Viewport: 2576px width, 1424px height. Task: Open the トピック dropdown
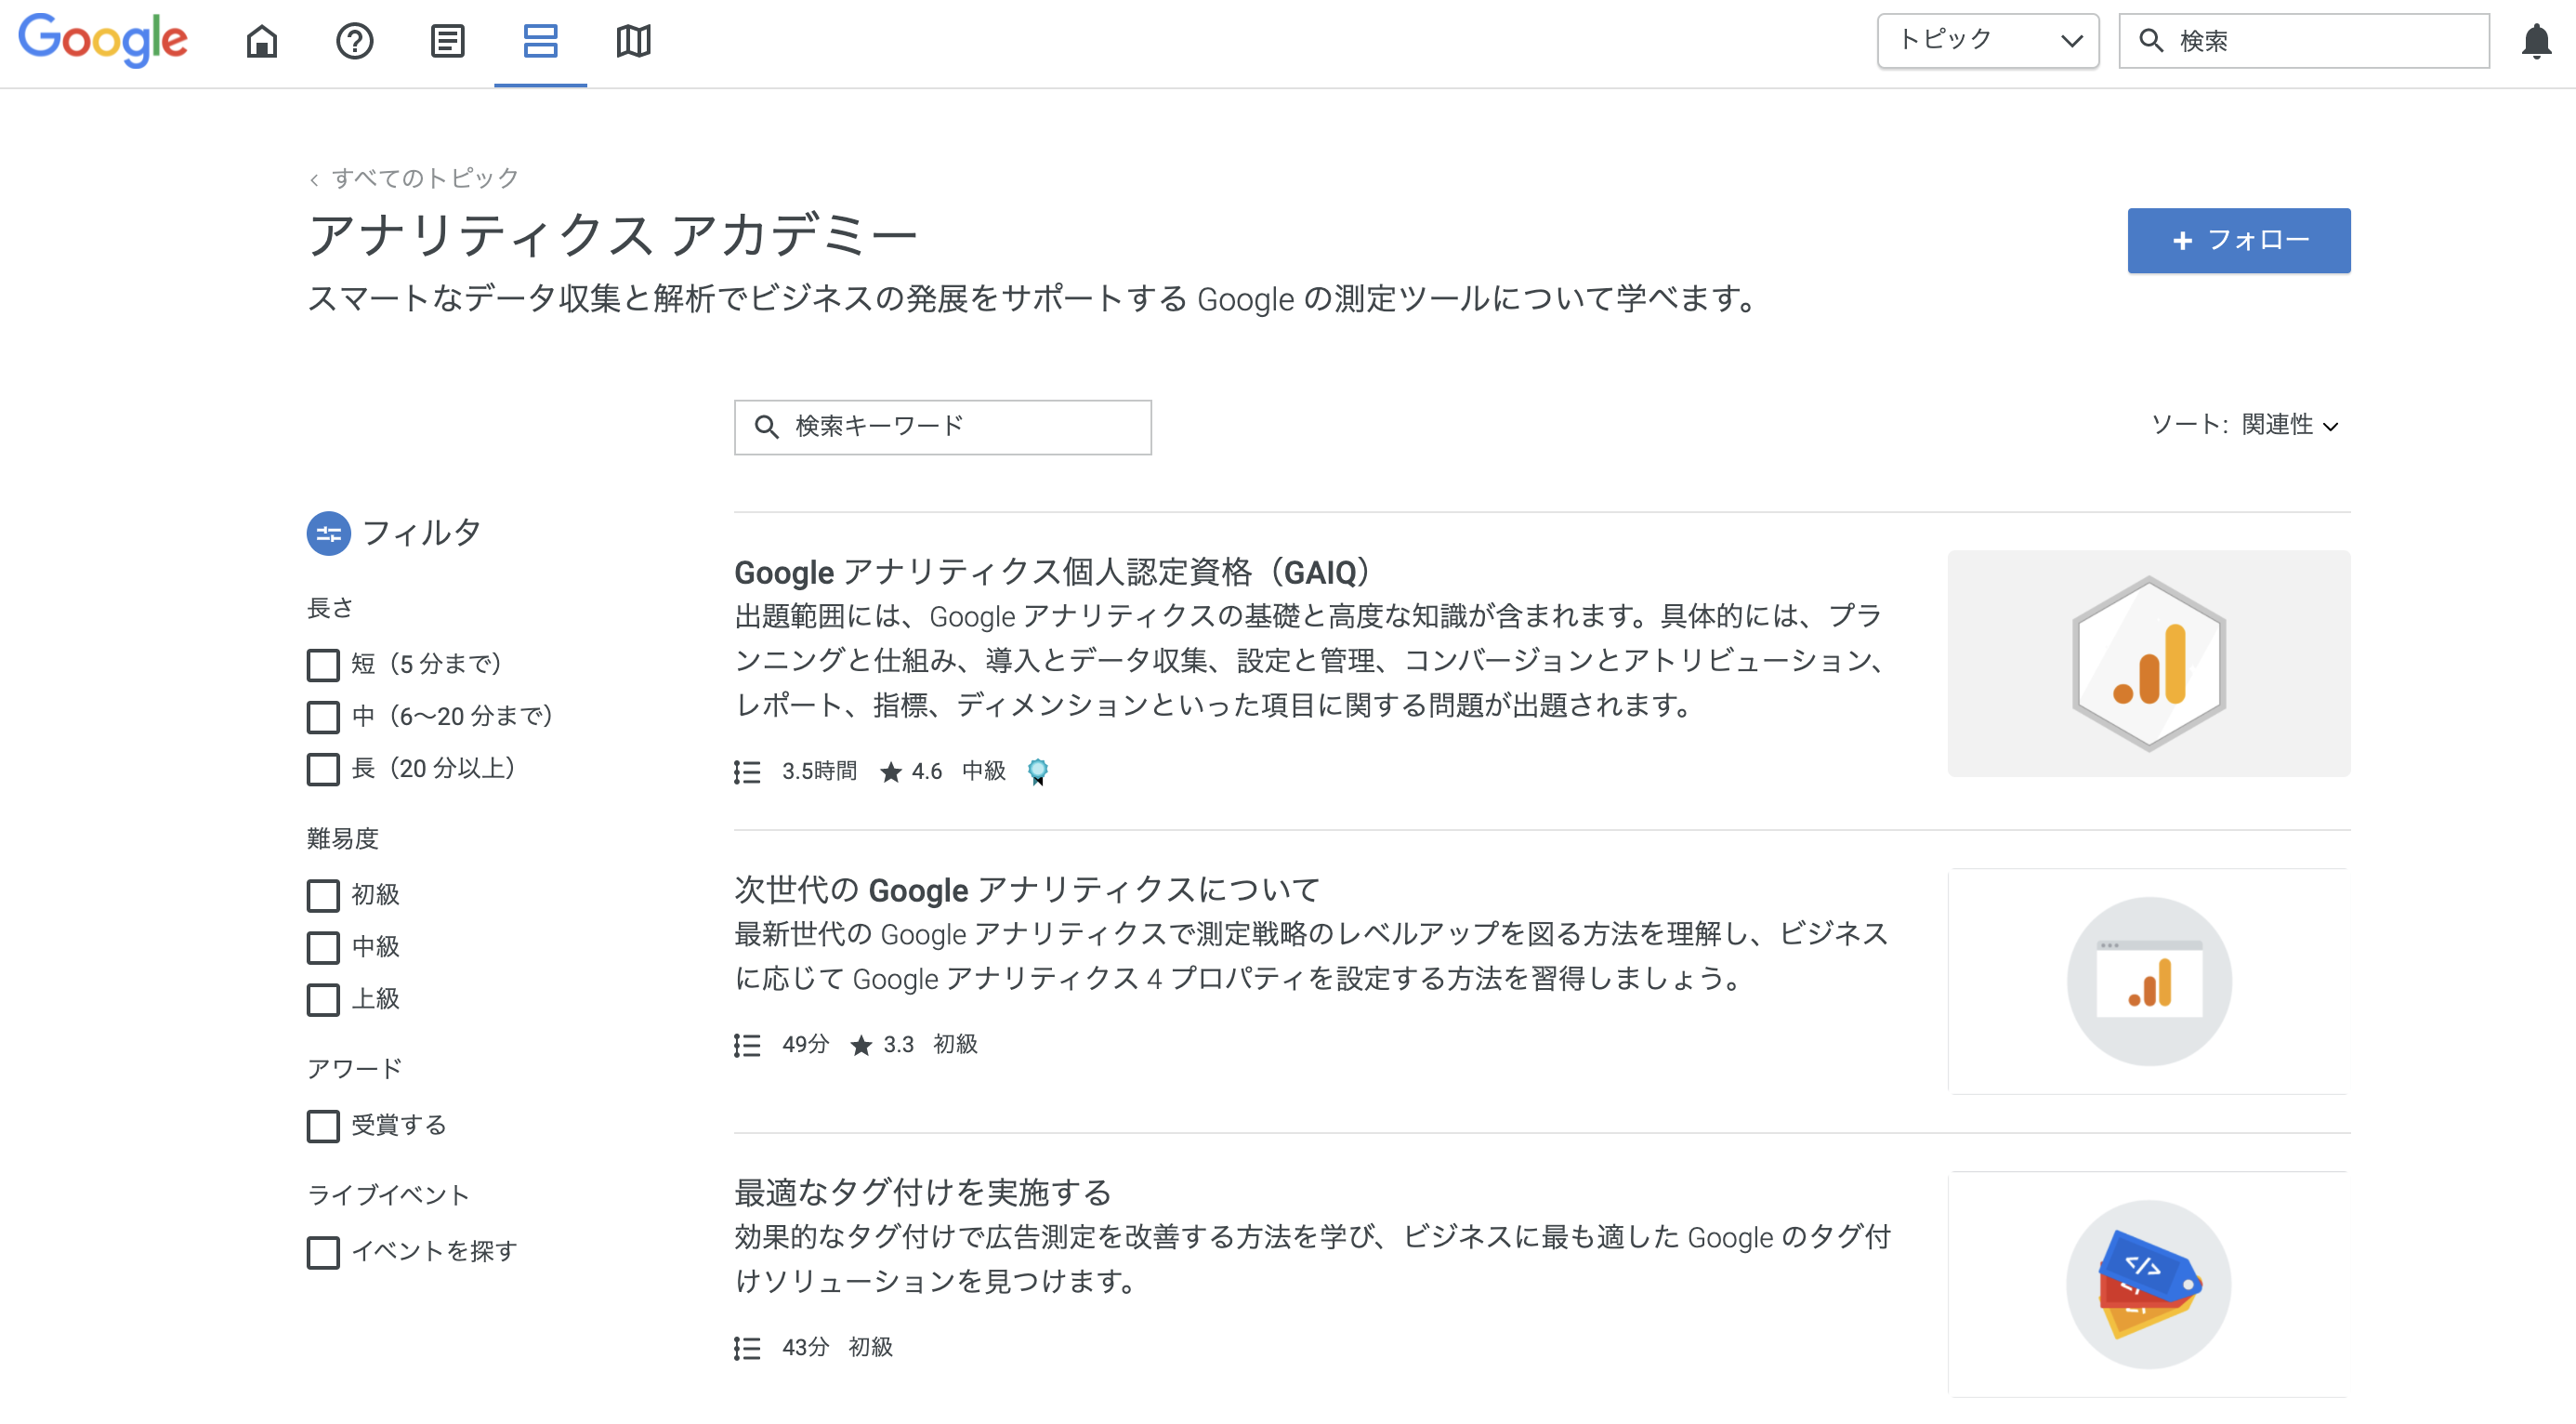point(1988,41)
